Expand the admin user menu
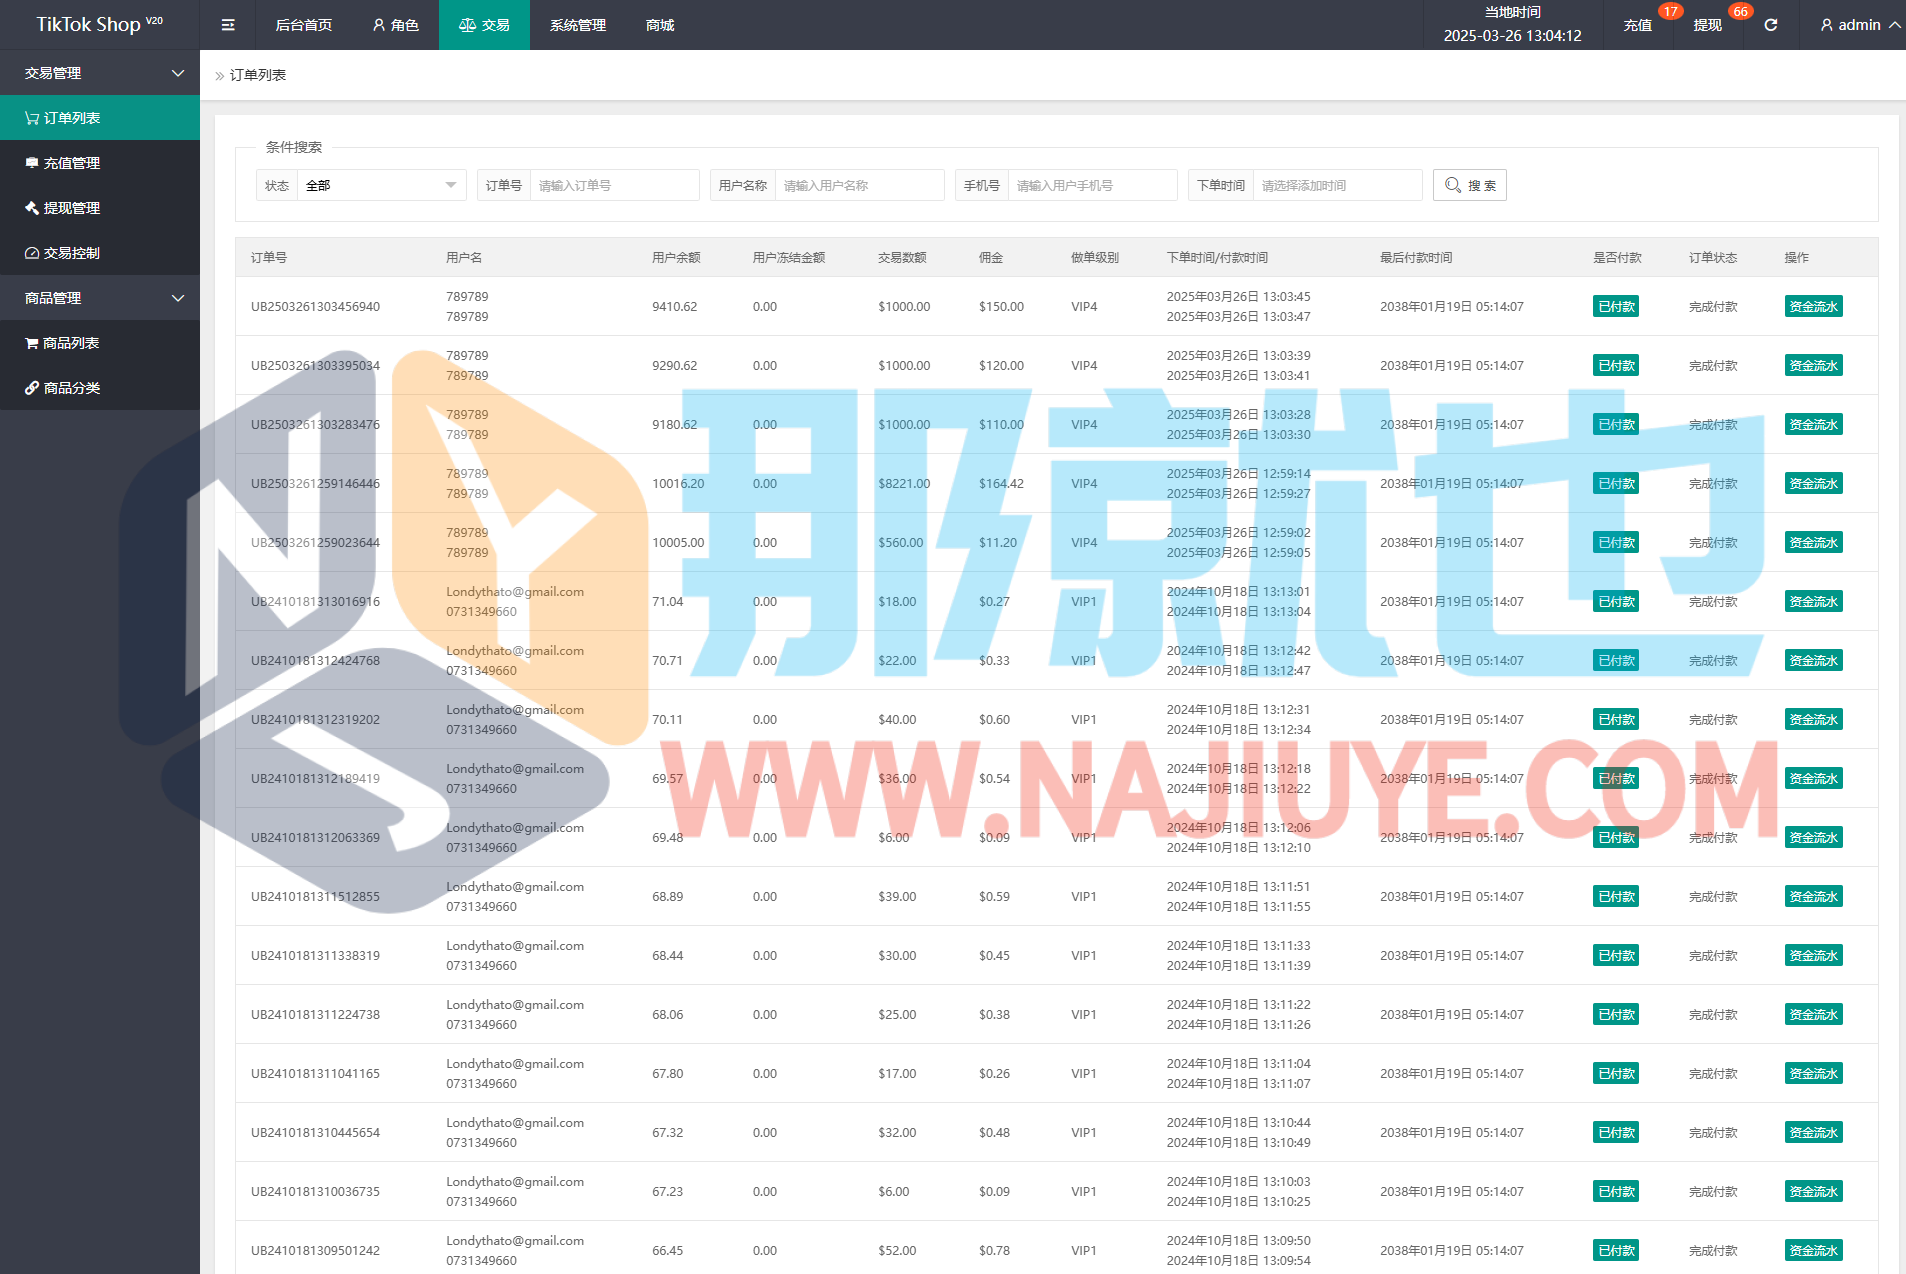 (1859, 25)
